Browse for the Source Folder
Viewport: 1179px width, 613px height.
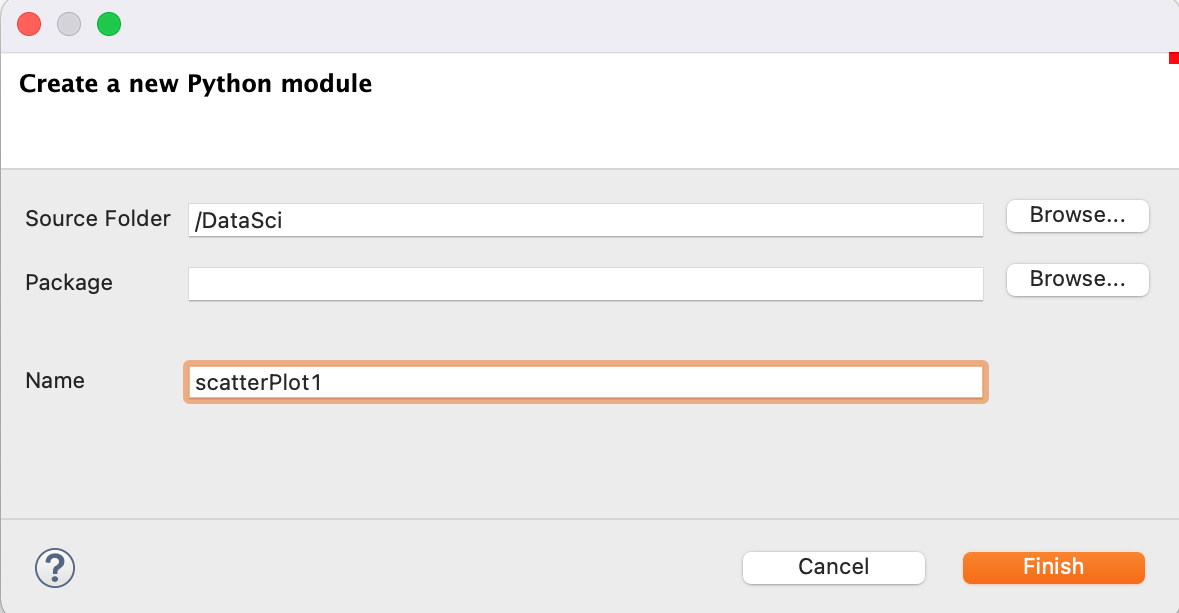(1077, 215)
